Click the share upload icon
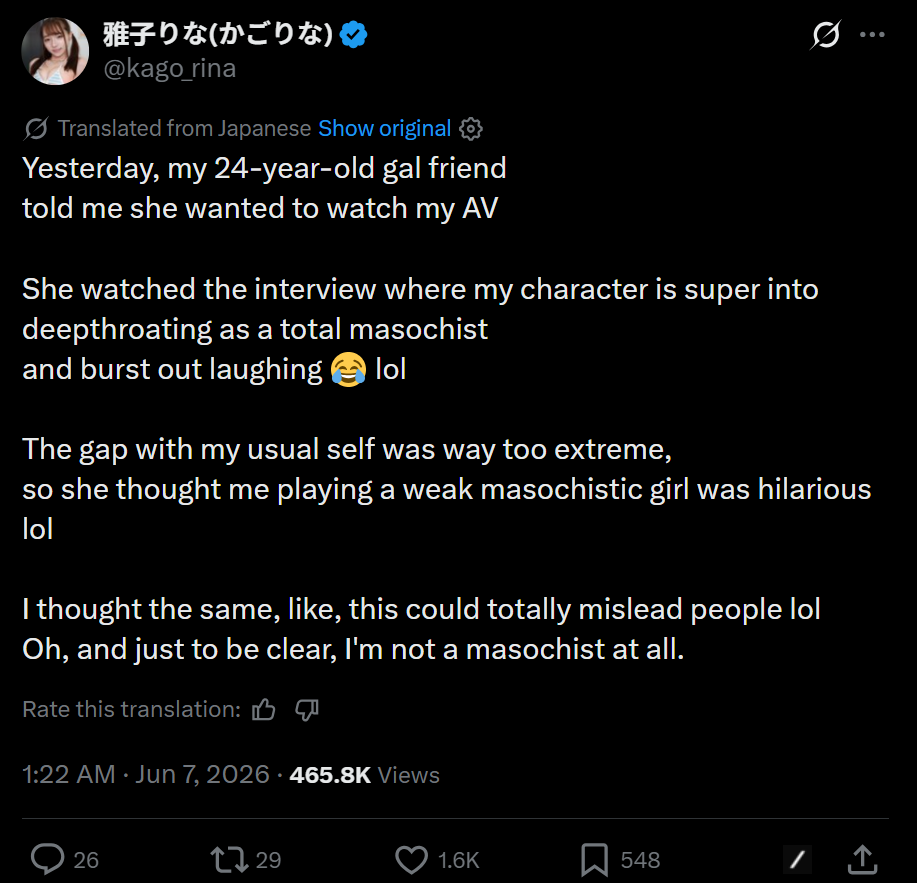Viewport: 917px width, 883px height. (x=863, y=859)
